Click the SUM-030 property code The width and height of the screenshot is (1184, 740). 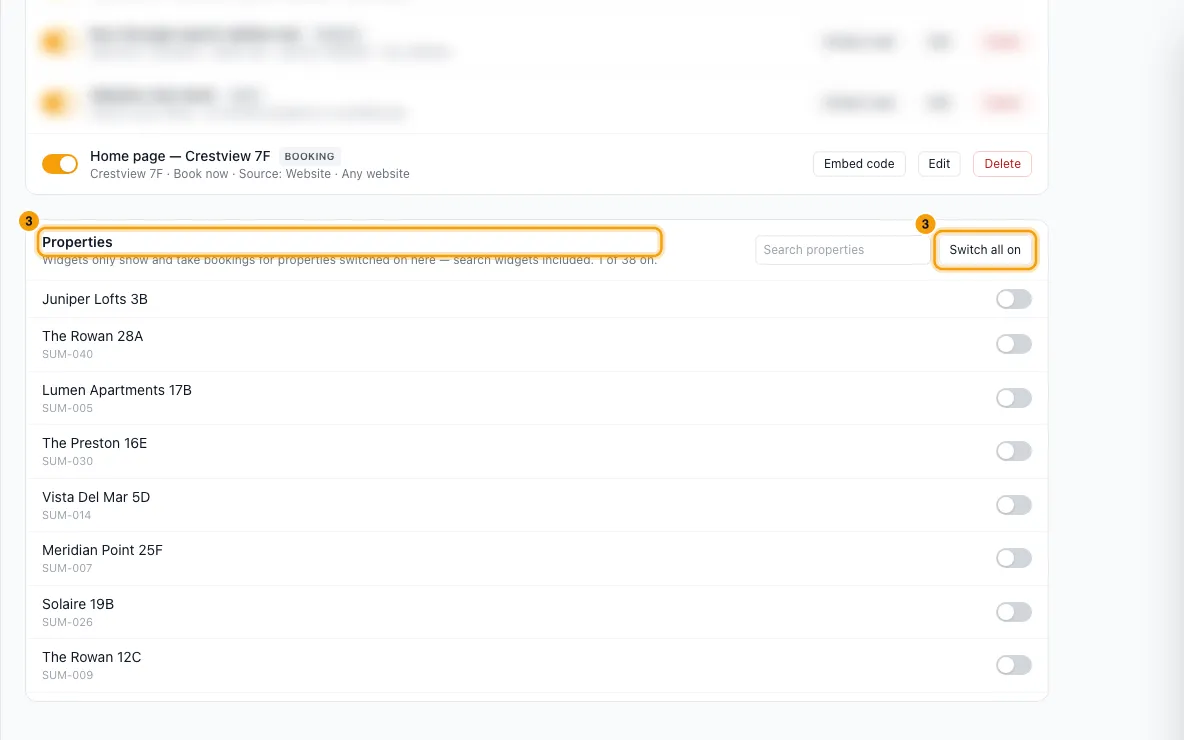(x=67, y=461)
